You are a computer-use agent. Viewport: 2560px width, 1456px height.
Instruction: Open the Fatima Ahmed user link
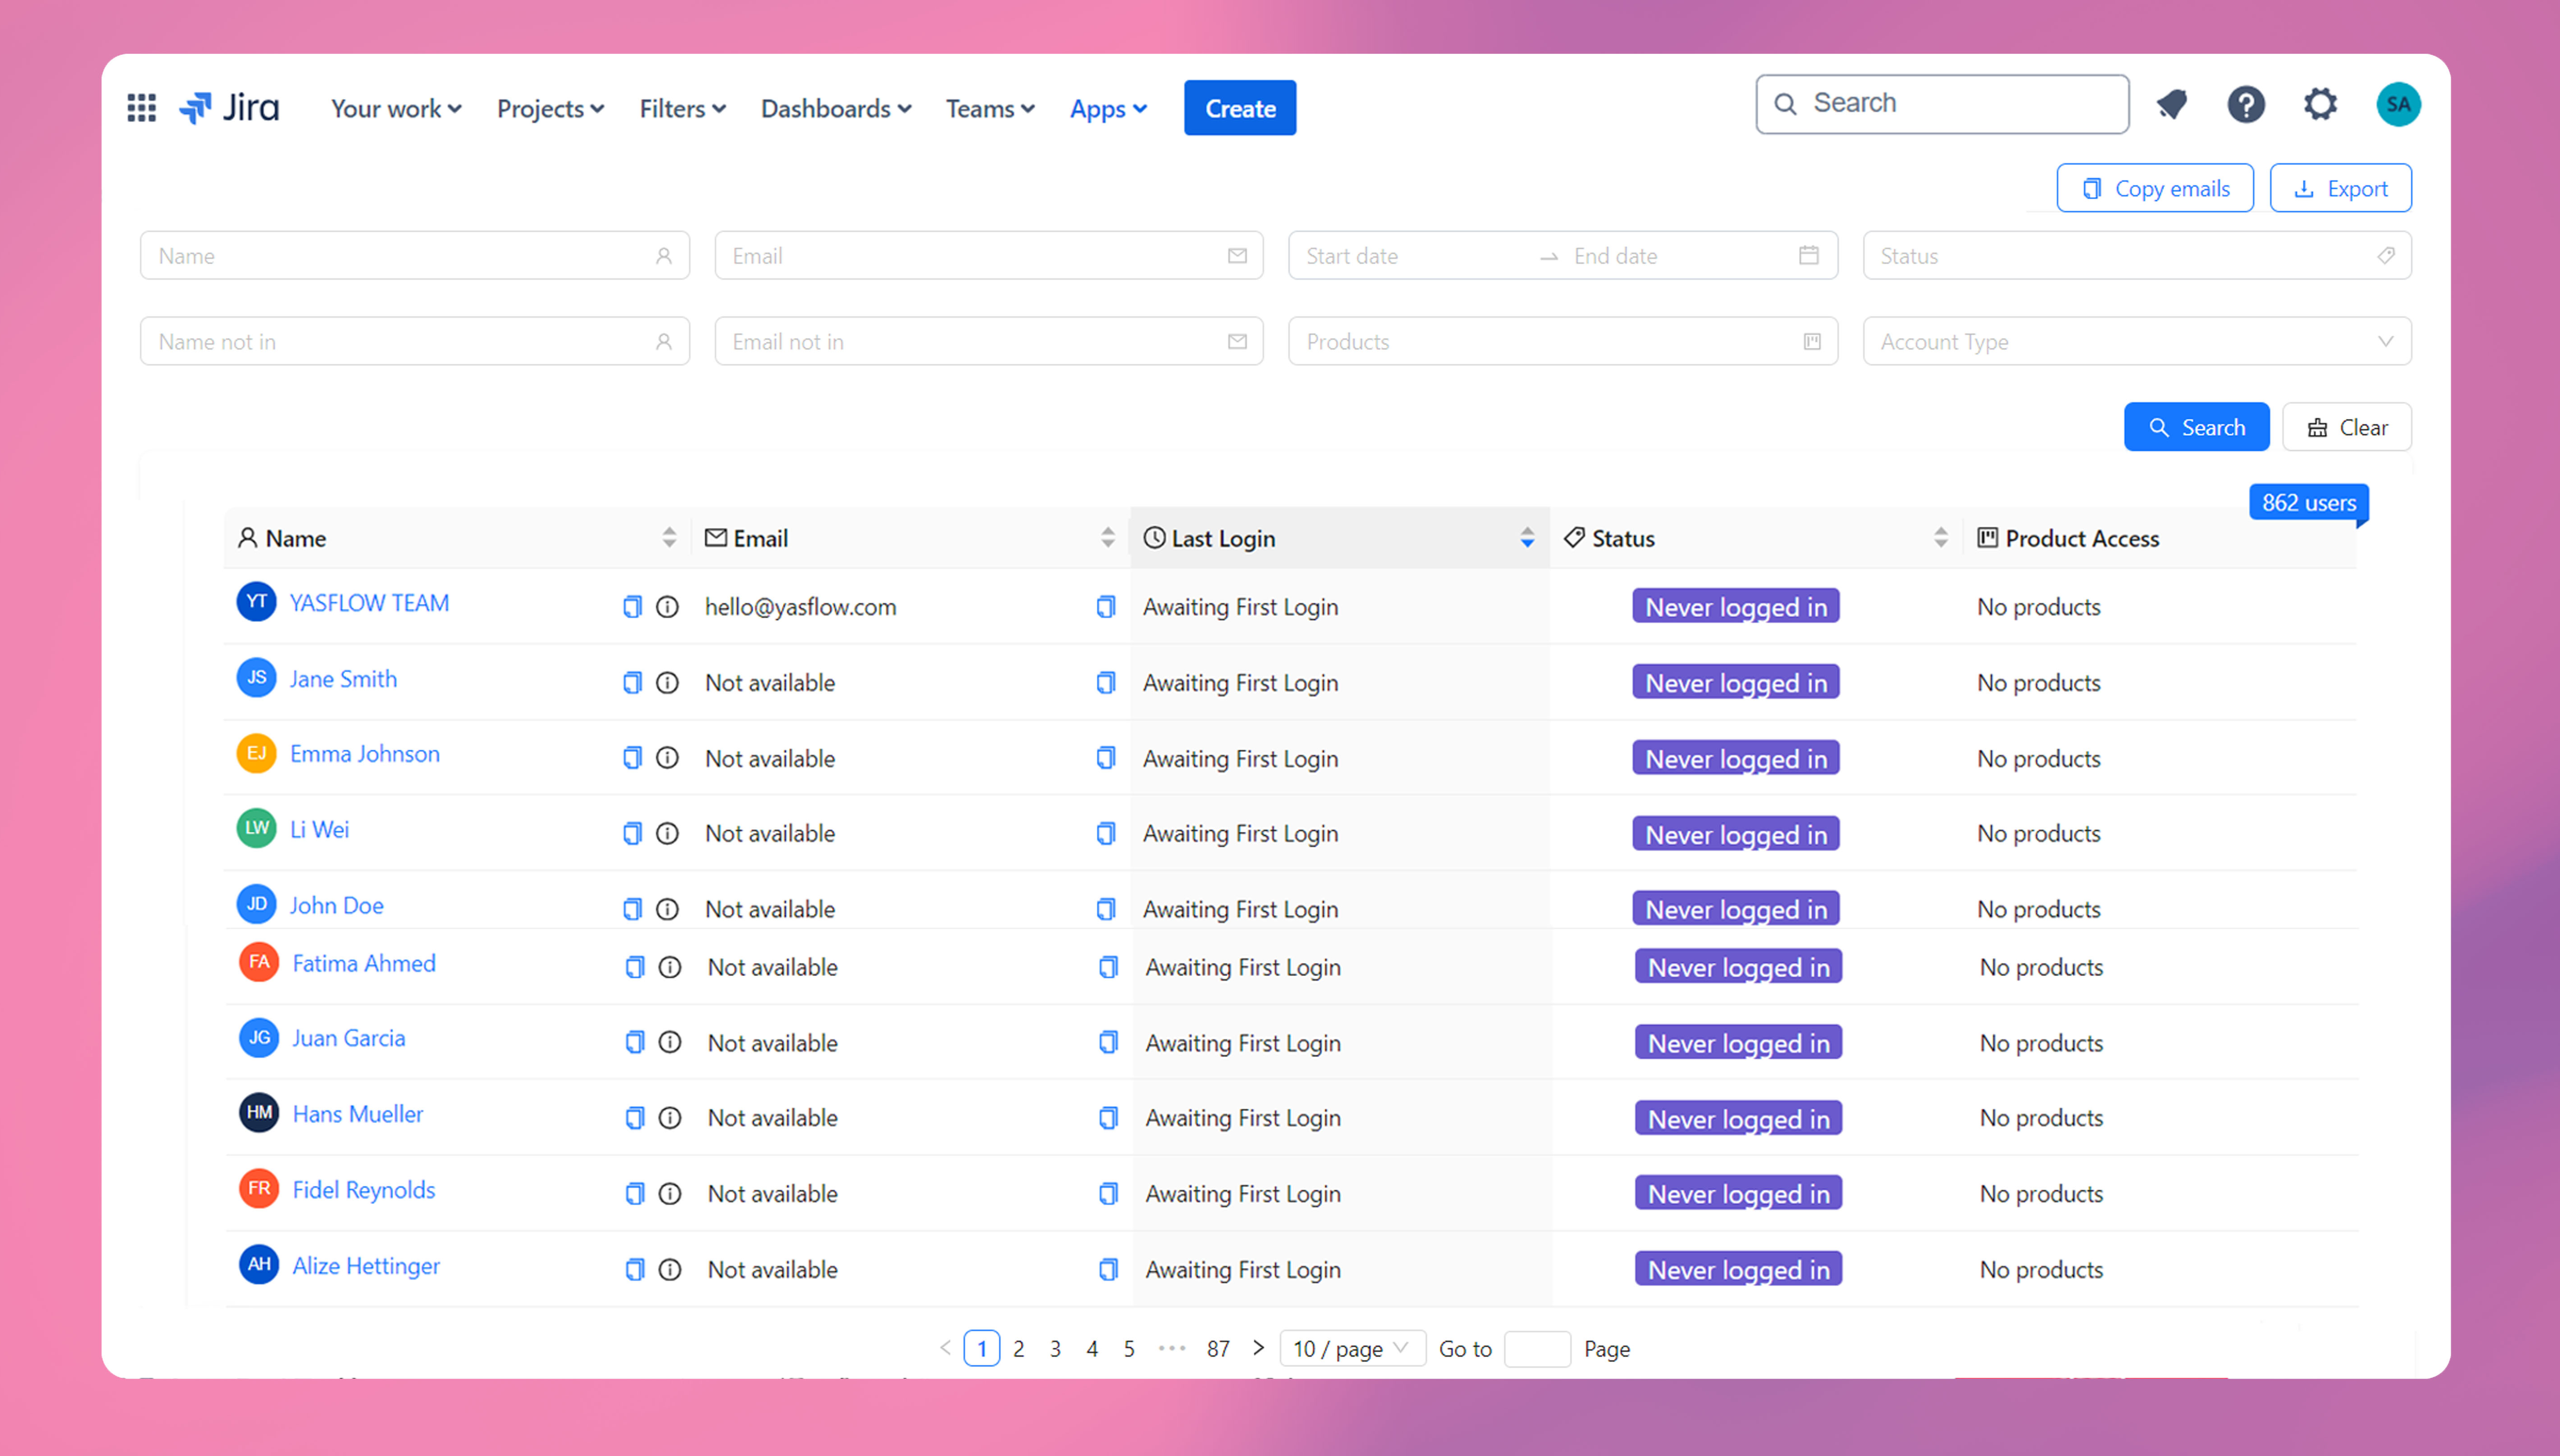tap(364, 963)
